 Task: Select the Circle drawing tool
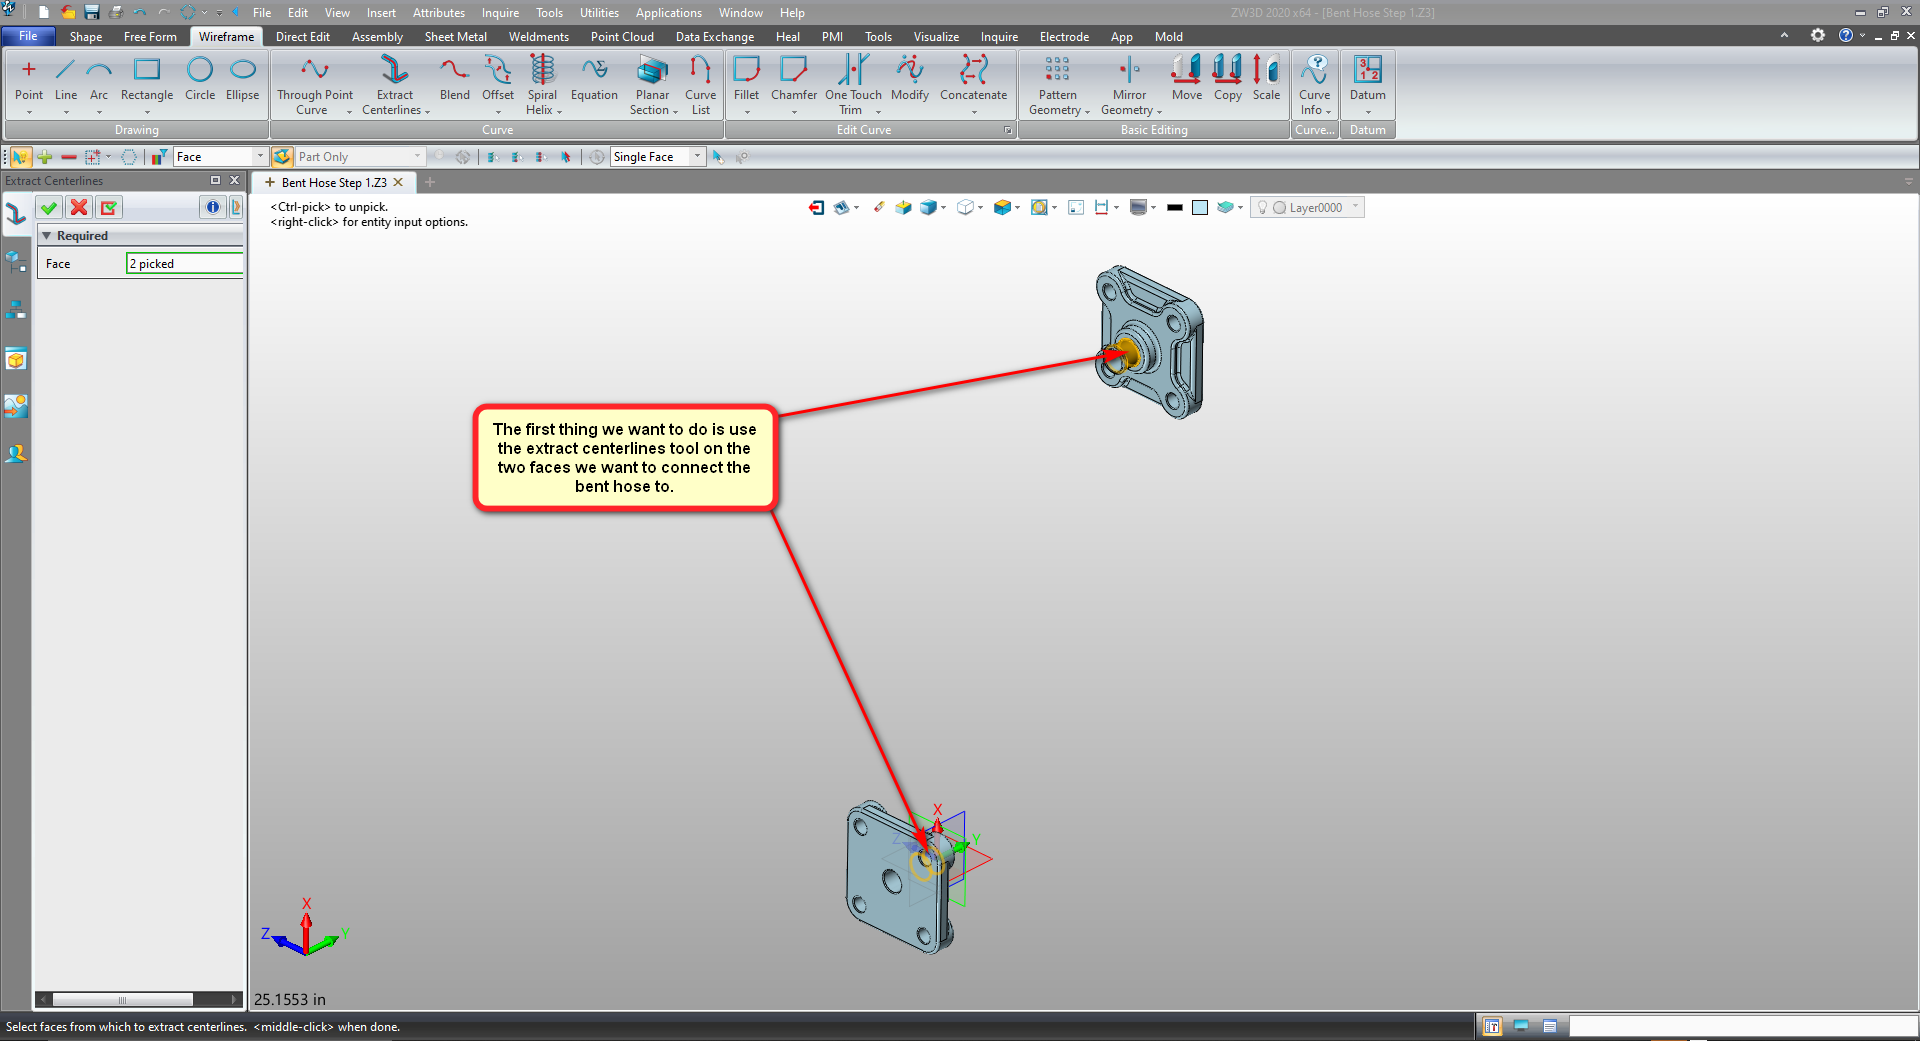(x=200, y=80)
